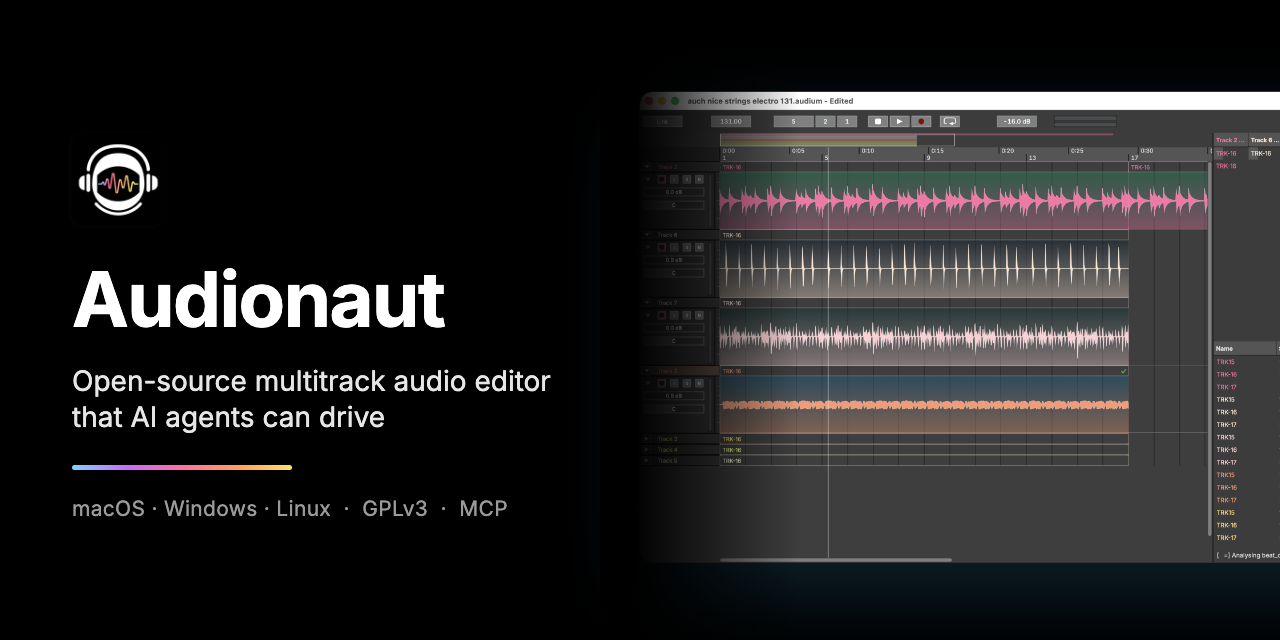Click the bar position field showing 5

(793, 121)
